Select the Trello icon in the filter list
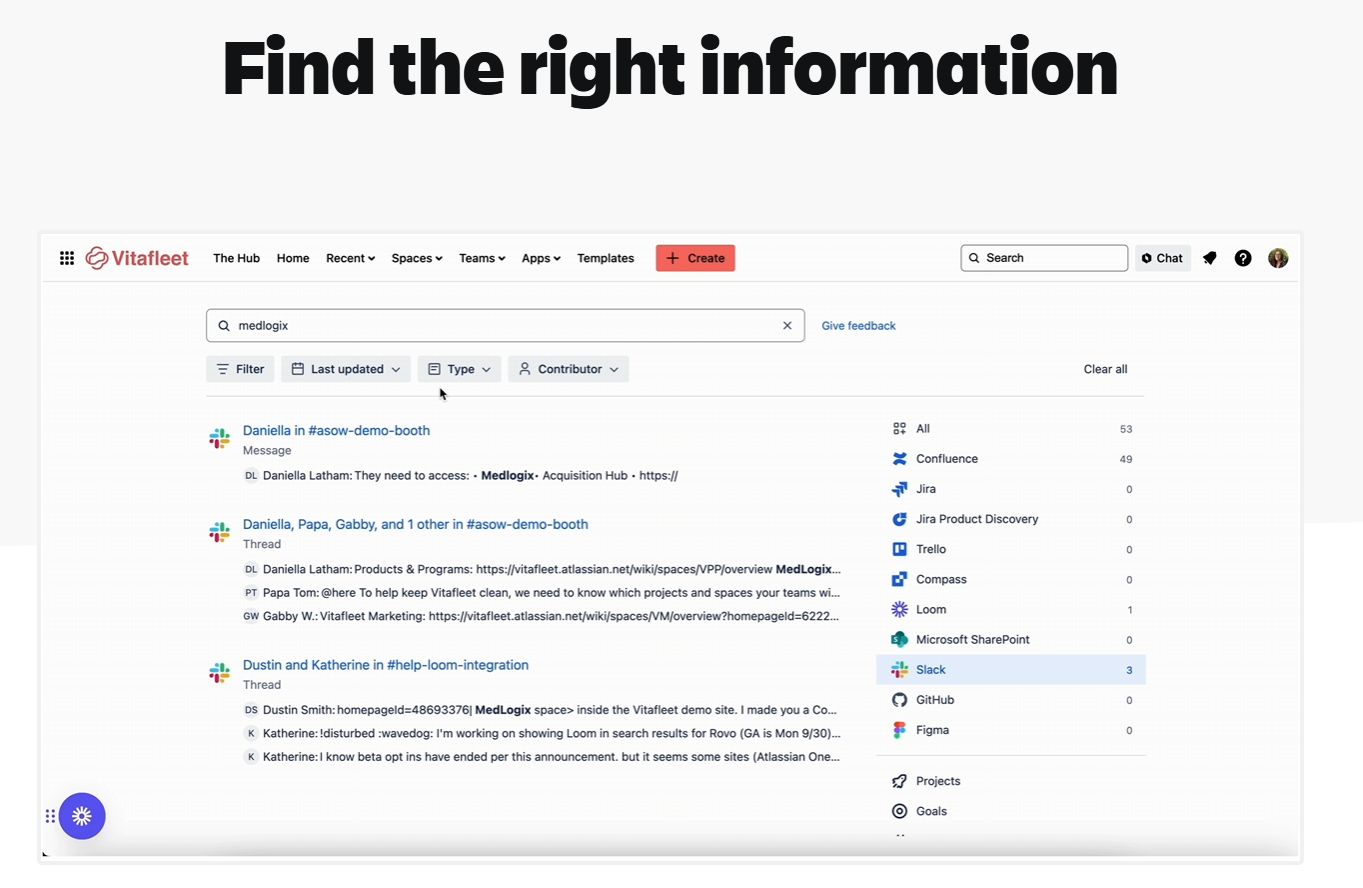Image resolution: width=1363 pixels, height=888 pixels. [899, 549]
